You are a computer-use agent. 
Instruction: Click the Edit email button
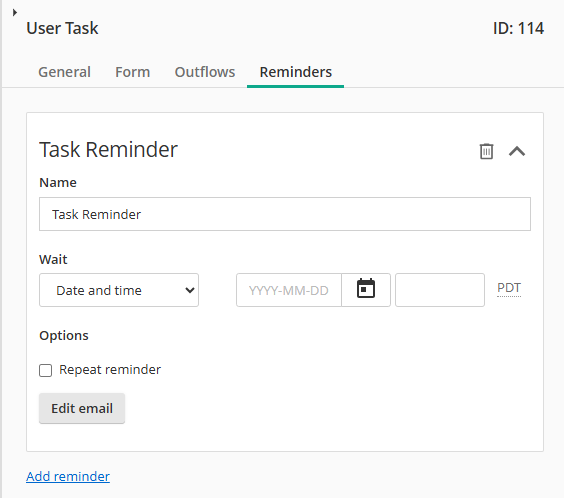(82, 408)
